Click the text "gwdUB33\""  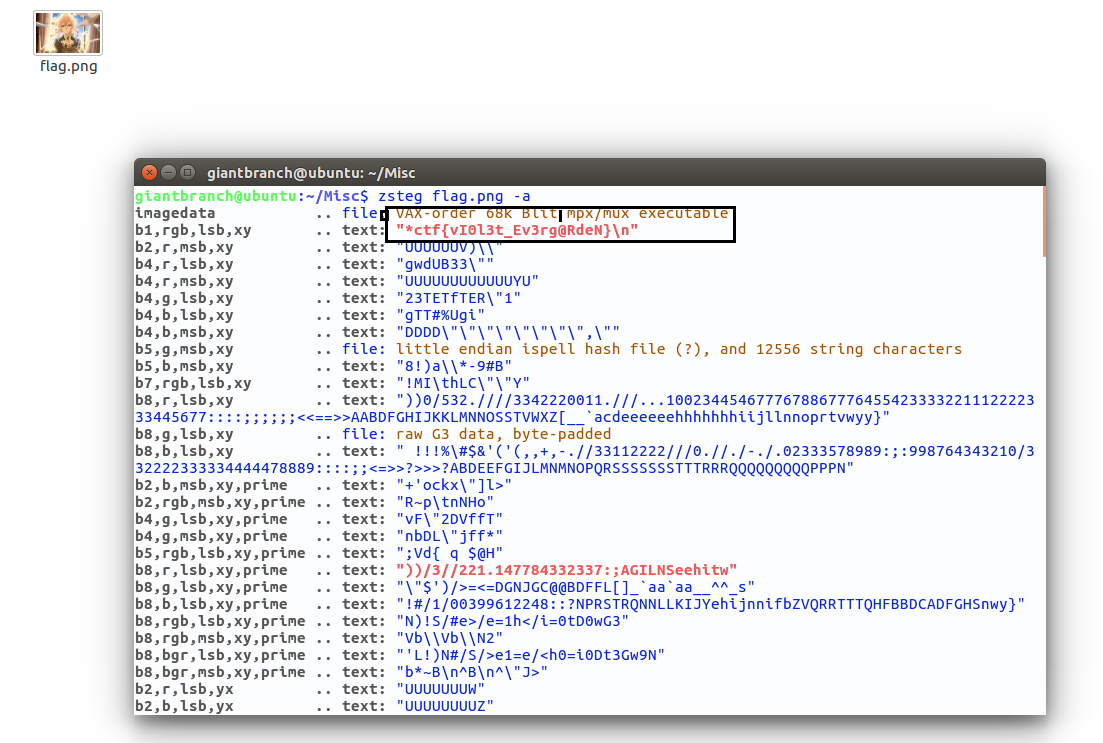coord(445,265)
